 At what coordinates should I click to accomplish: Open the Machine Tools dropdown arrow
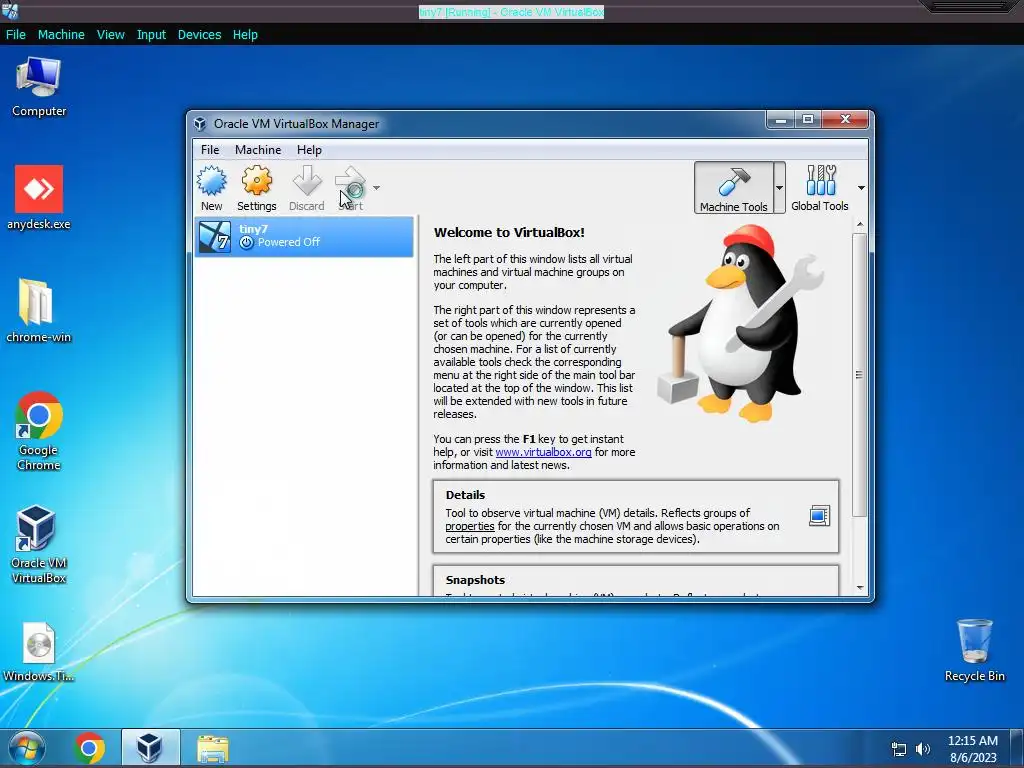tap(779, 188)
